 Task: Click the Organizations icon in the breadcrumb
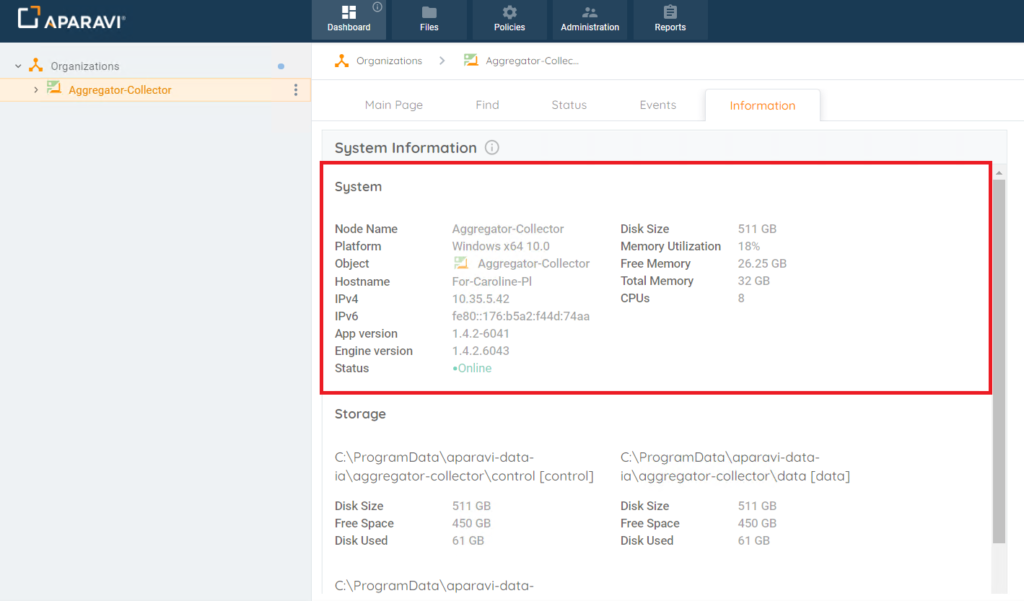[342, 61]
